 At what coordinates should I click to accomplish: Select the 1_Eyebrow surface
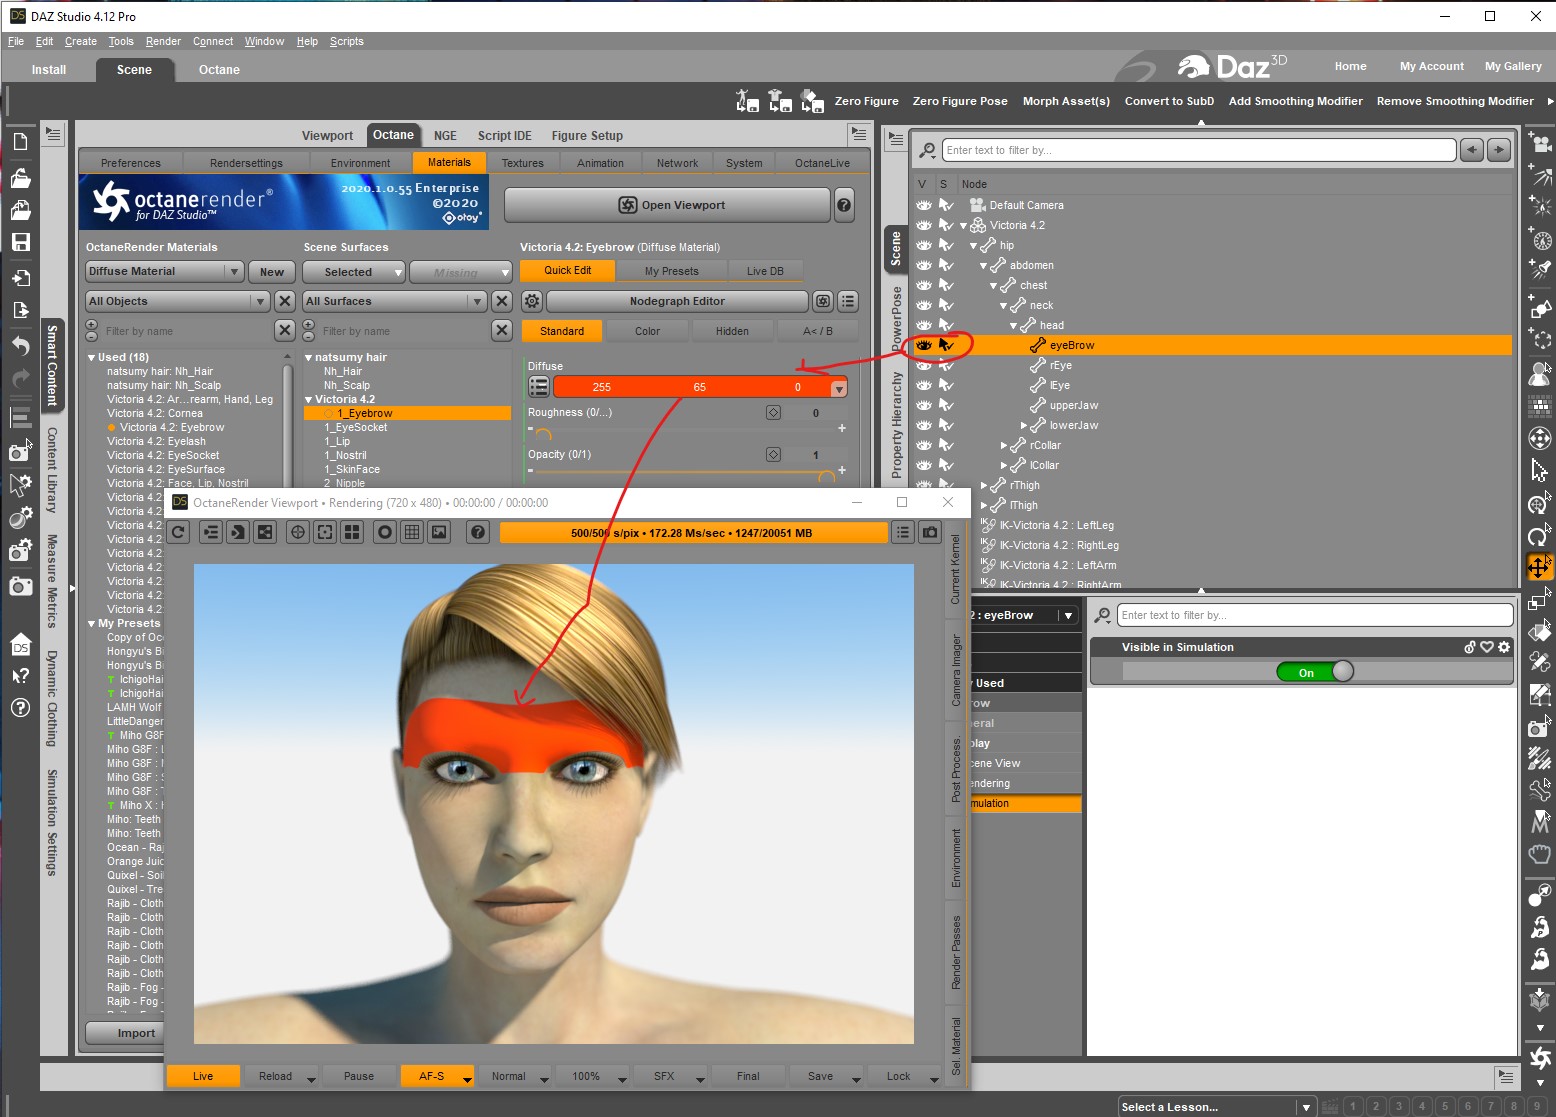408,413
